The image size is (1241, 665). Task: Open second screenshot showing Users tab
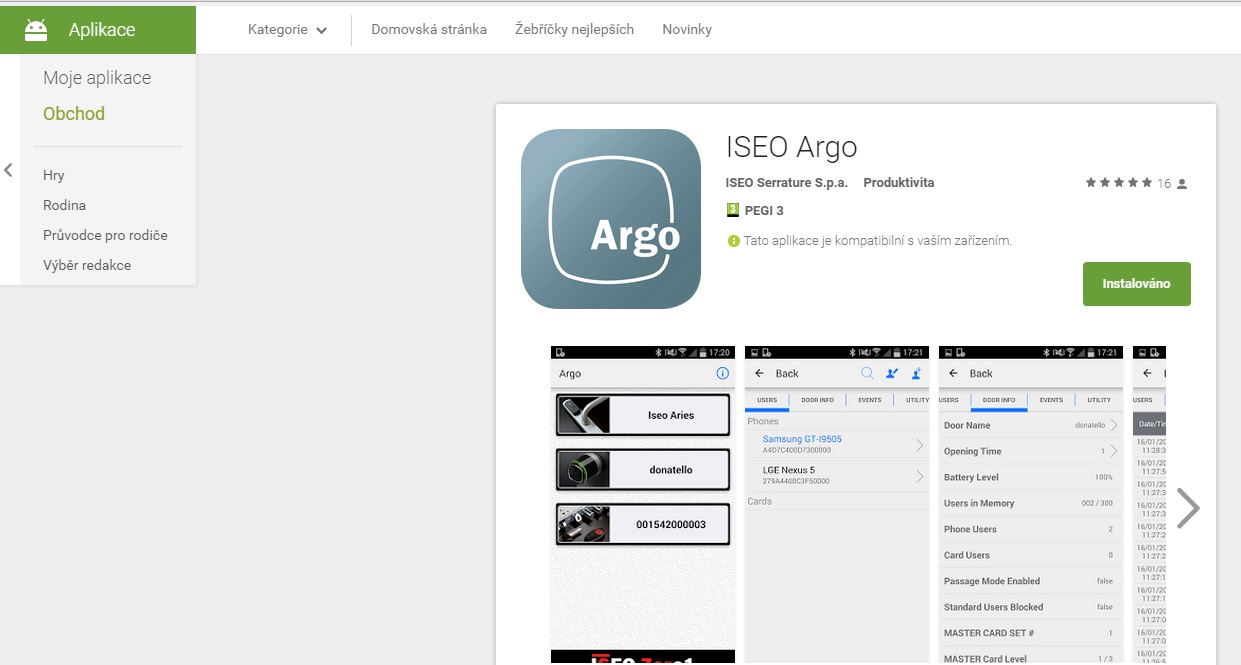tap(837, 505)
